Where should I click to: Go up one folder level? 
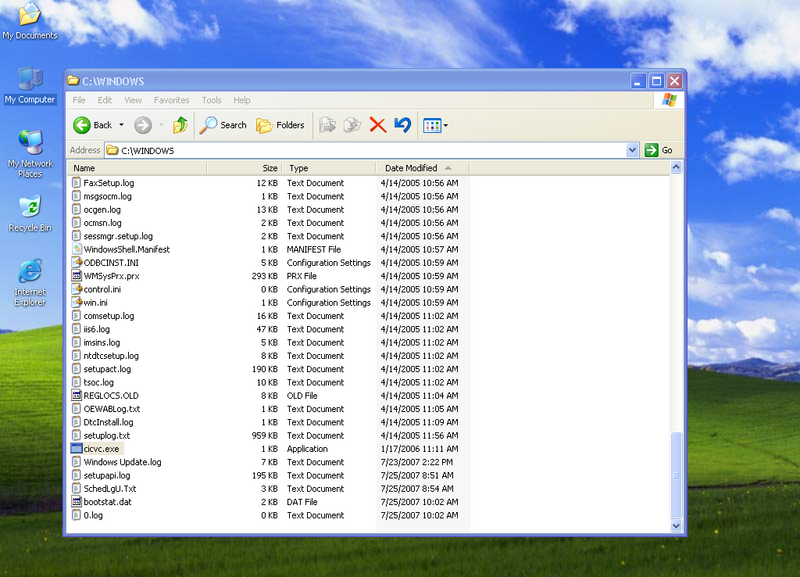coord(180,125)
